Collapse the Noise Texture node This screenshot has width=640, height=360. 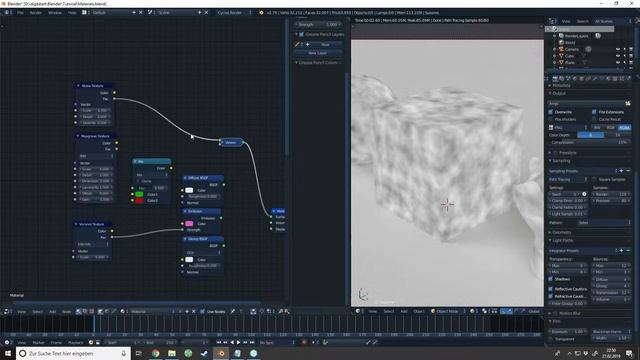pos(78,86)
